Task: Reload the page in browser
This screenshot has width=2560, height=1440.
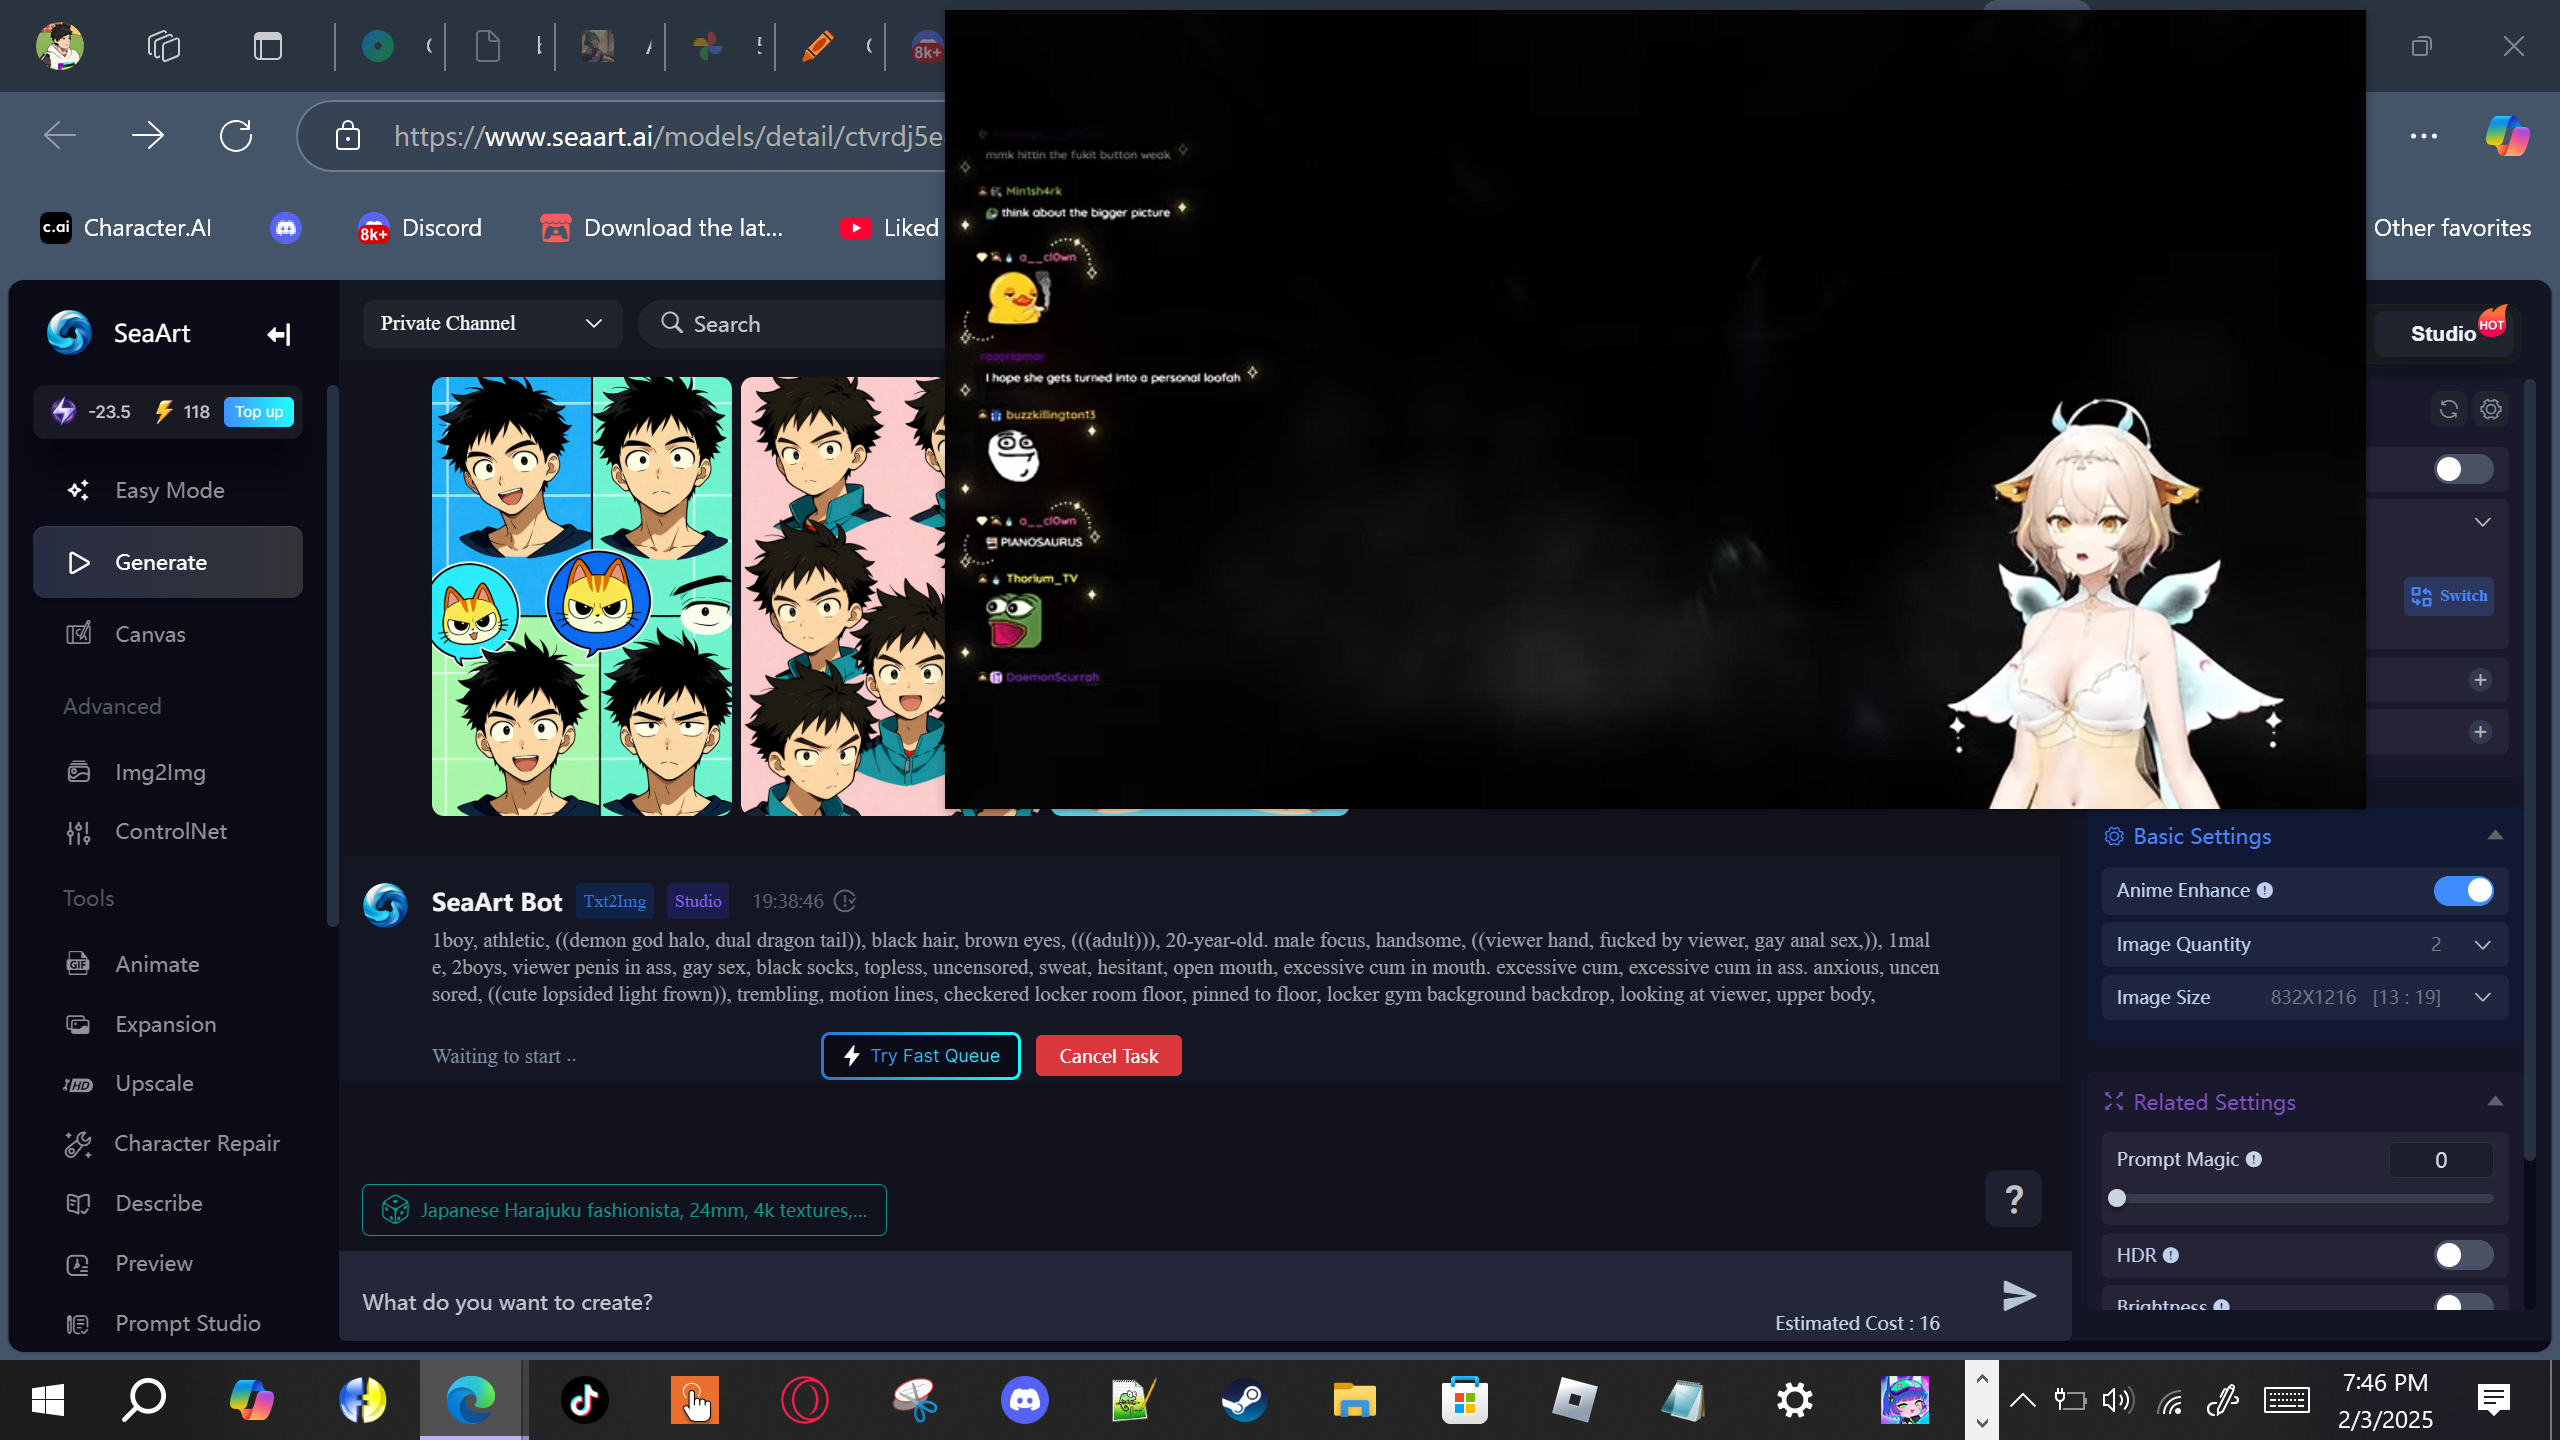Action: click(236, 135)
